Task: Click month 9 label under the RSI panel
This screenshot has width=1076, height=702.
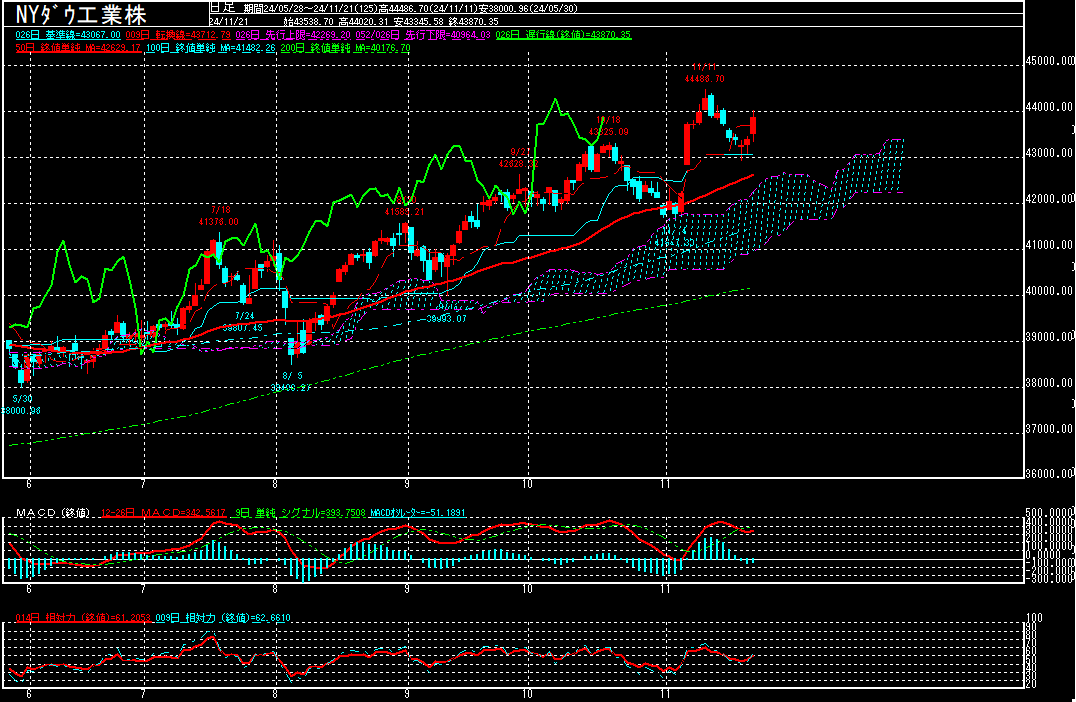Action: 407,694
